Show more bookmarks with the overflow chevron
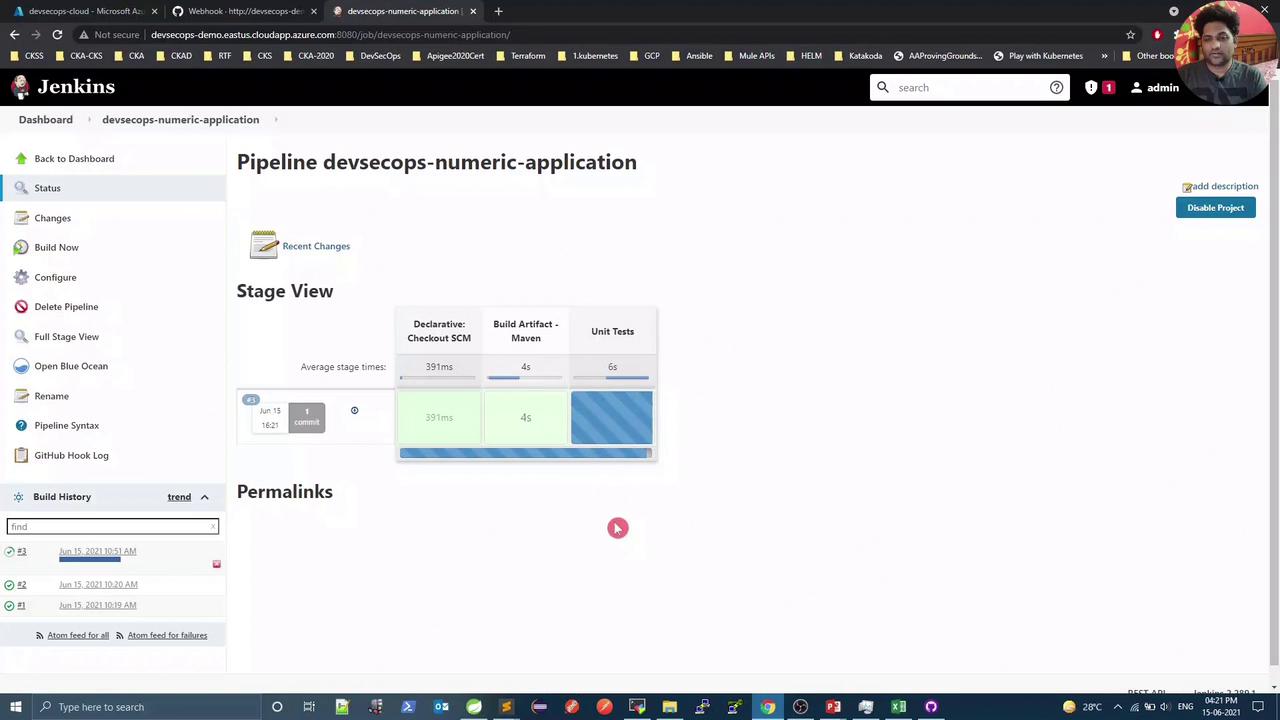 [1104, 56]
